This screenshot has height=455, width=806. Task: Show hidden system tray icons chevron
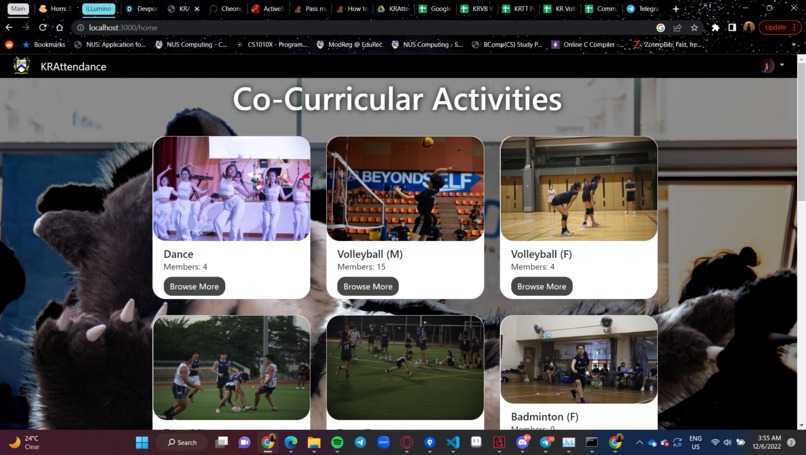pyautogui.click(x=639, y=442)
